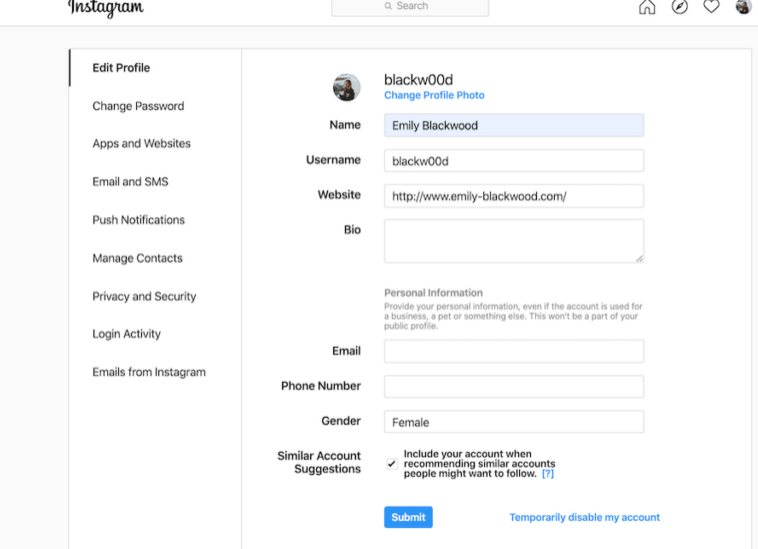Open the Explore compass icon
Screen dimensions: 758x549
pyautogui.click(x=679, y=7)
